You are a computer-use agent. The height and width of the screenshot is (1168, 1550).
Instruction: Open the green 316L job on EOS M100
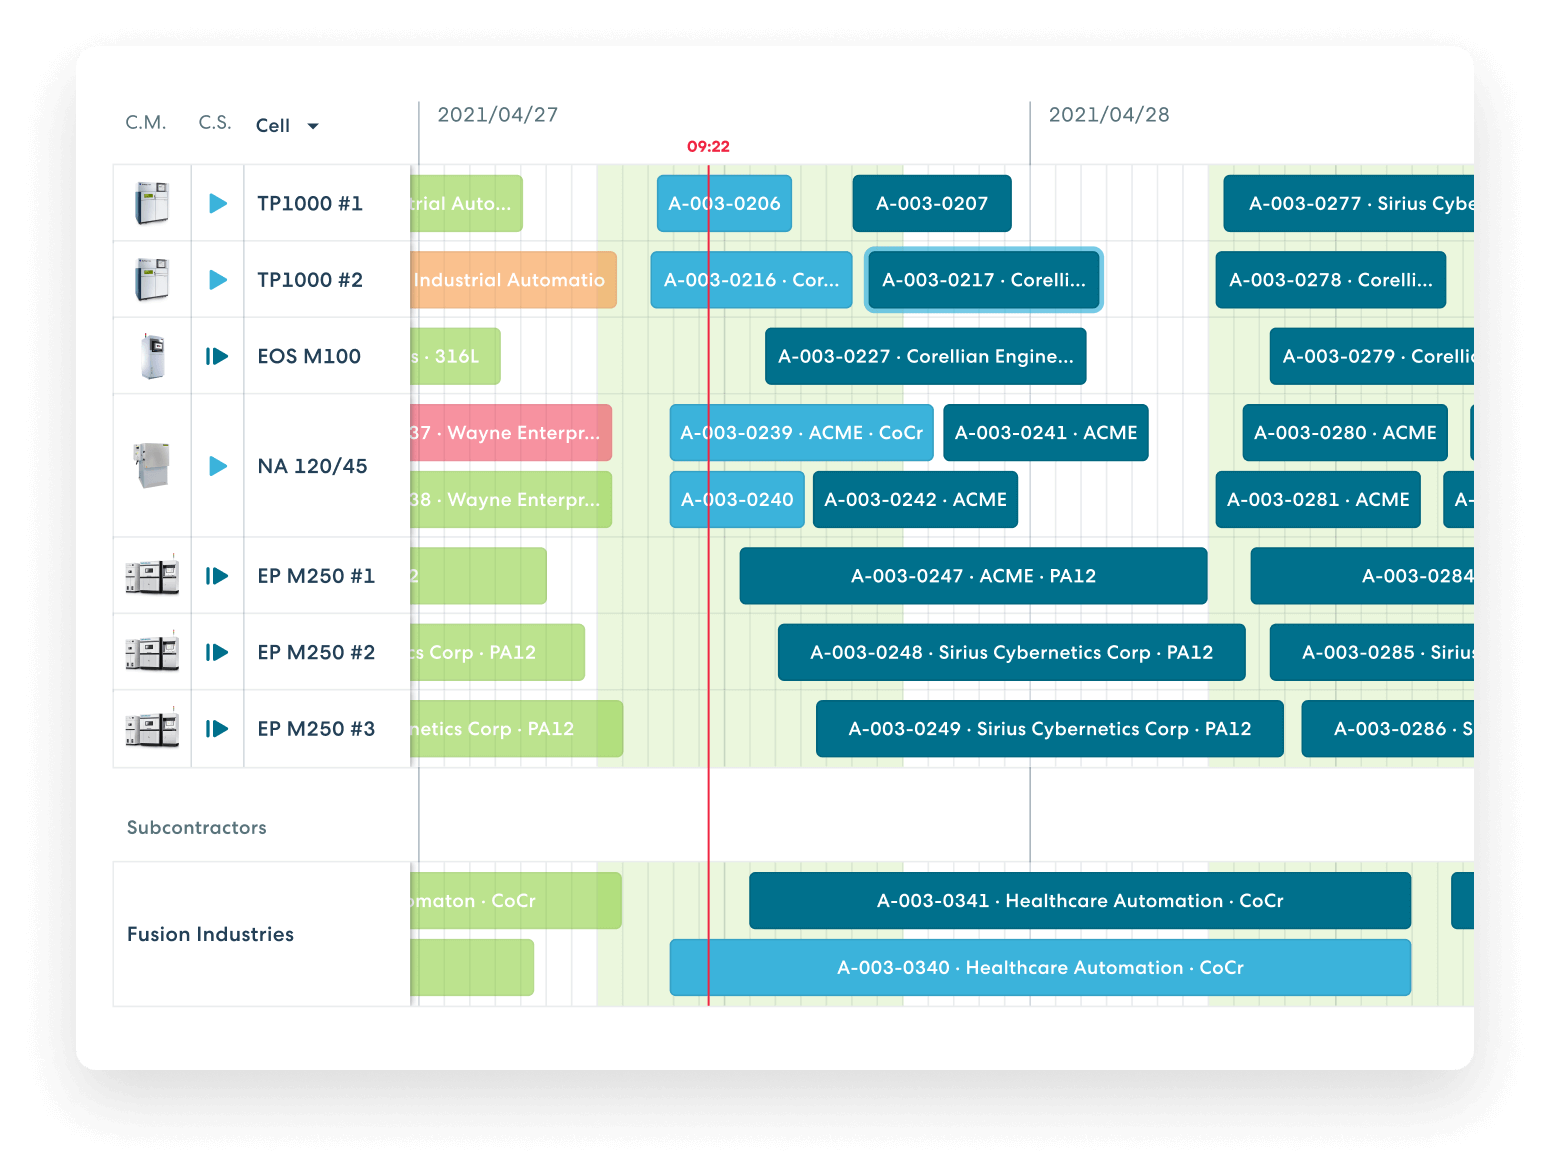click(x=455, y=356)
